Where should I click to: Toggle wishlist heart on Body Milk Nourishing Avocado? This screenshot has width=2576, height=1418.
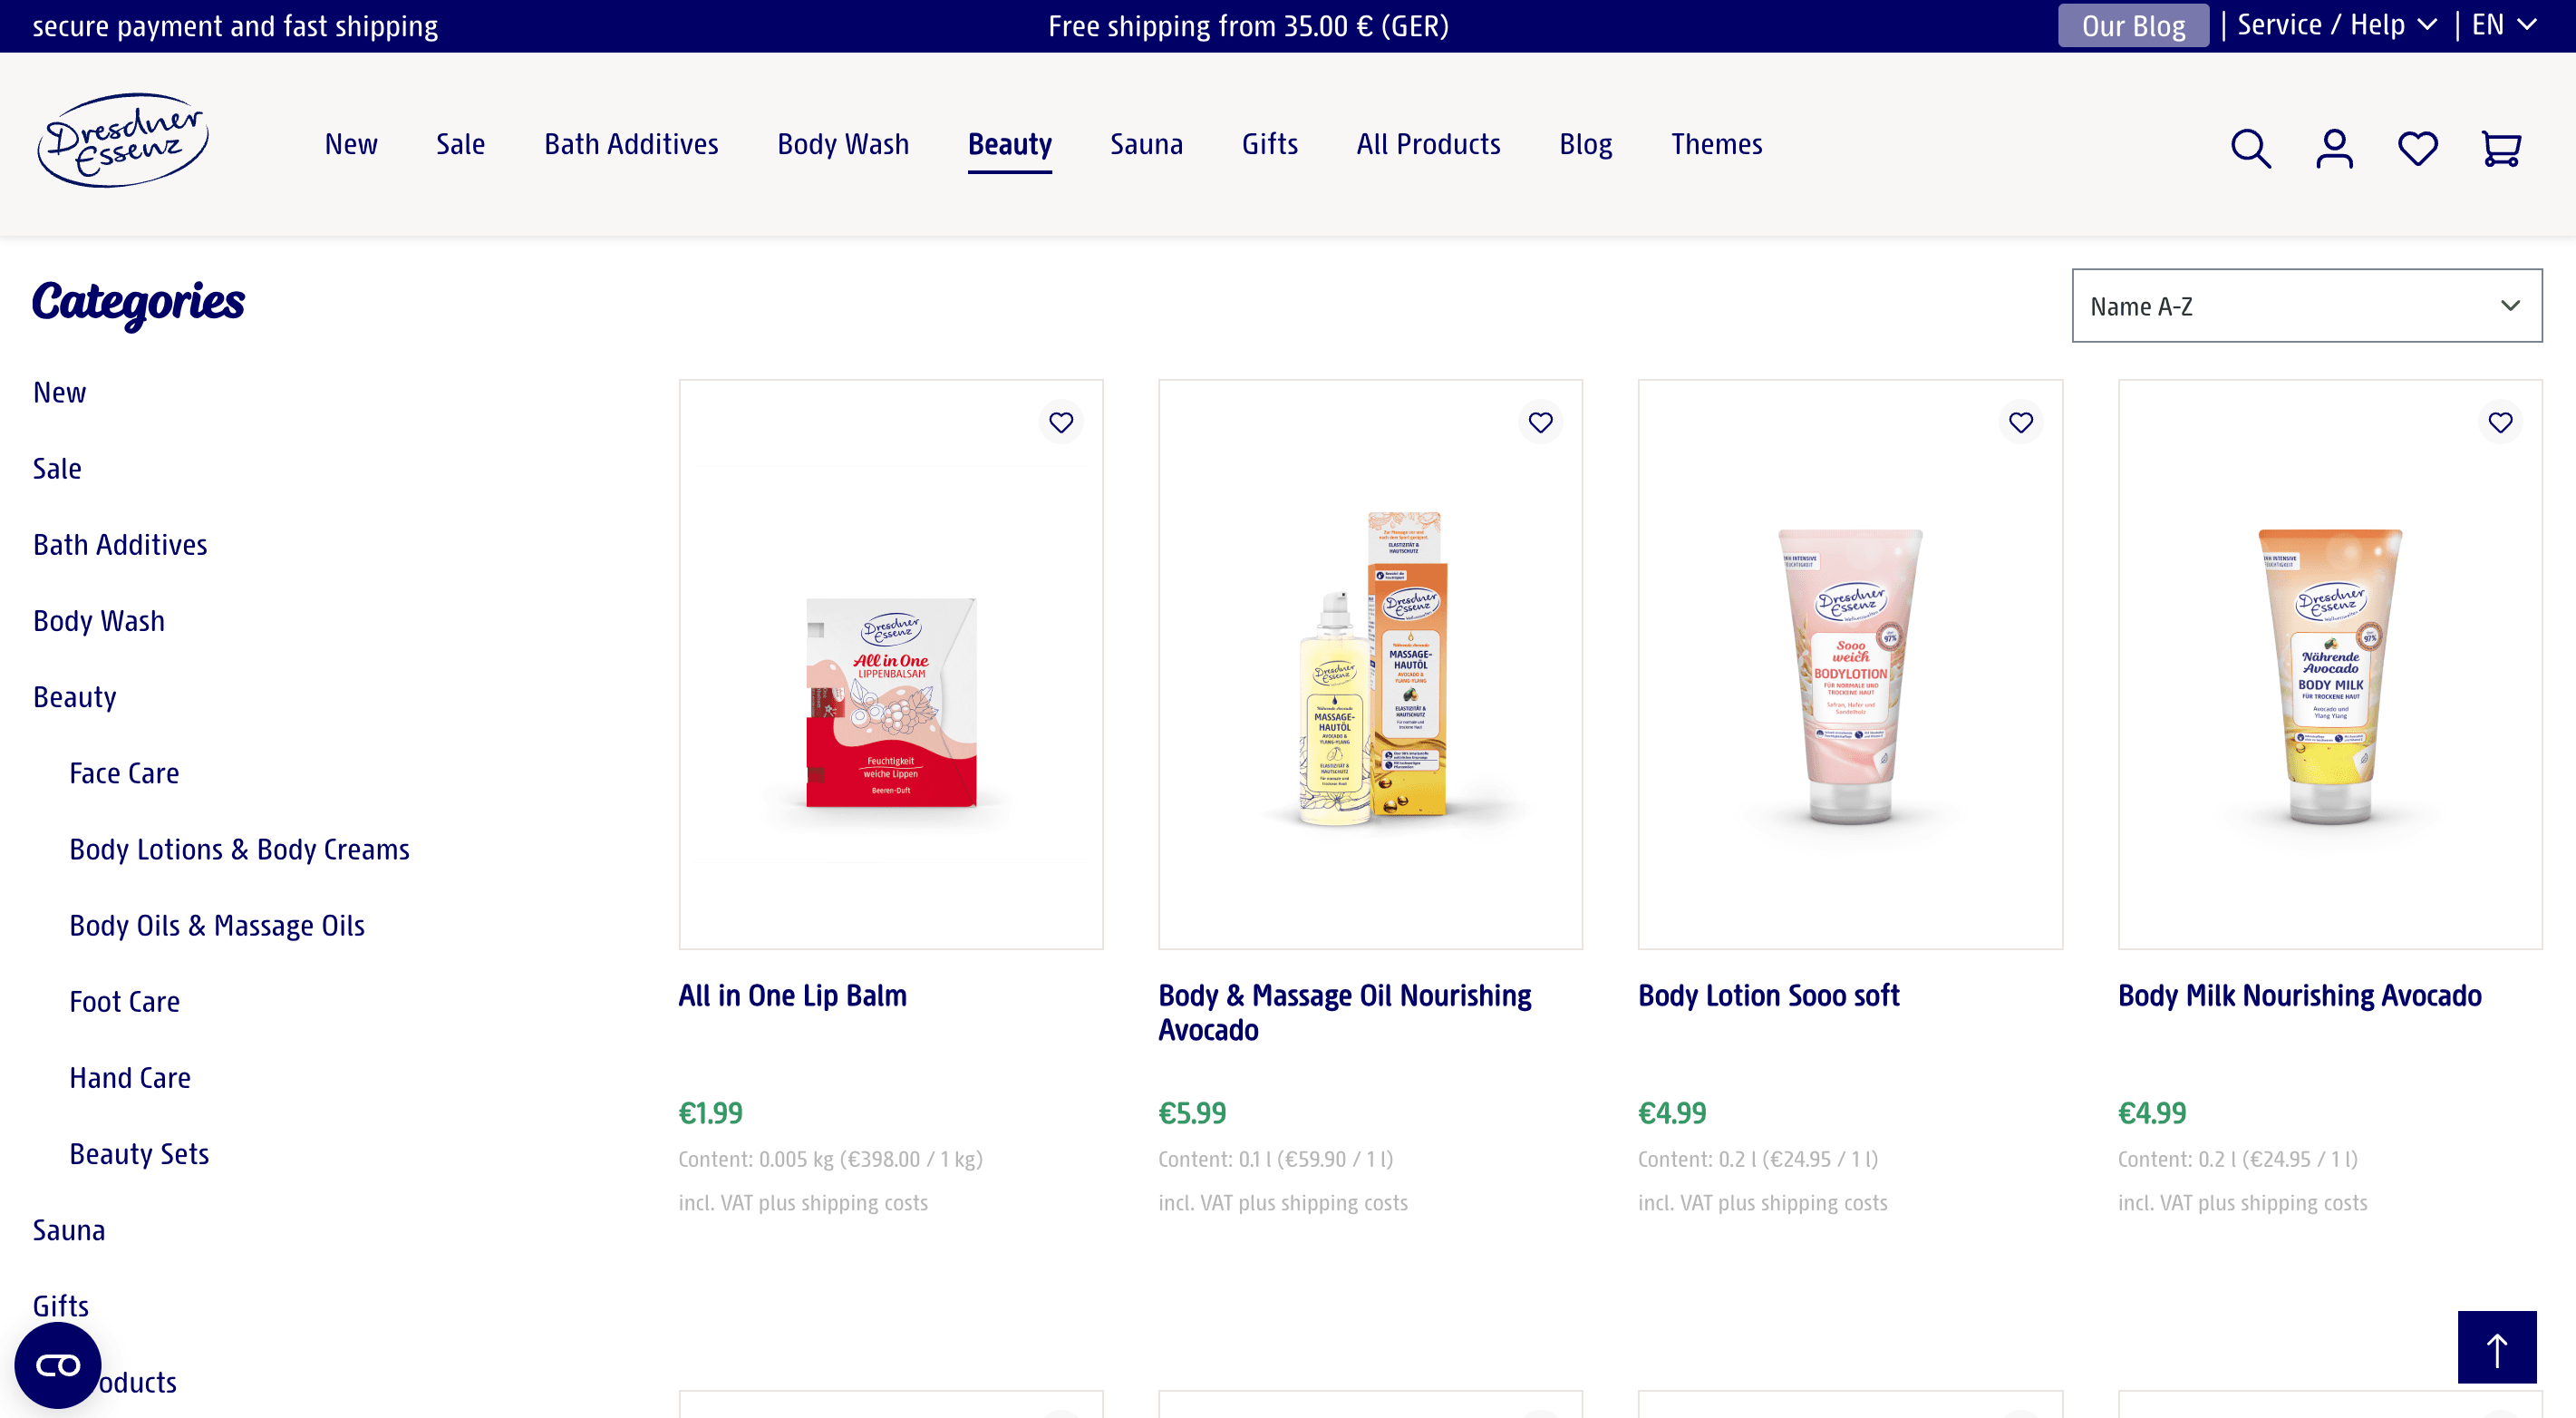pos(2500,422)
